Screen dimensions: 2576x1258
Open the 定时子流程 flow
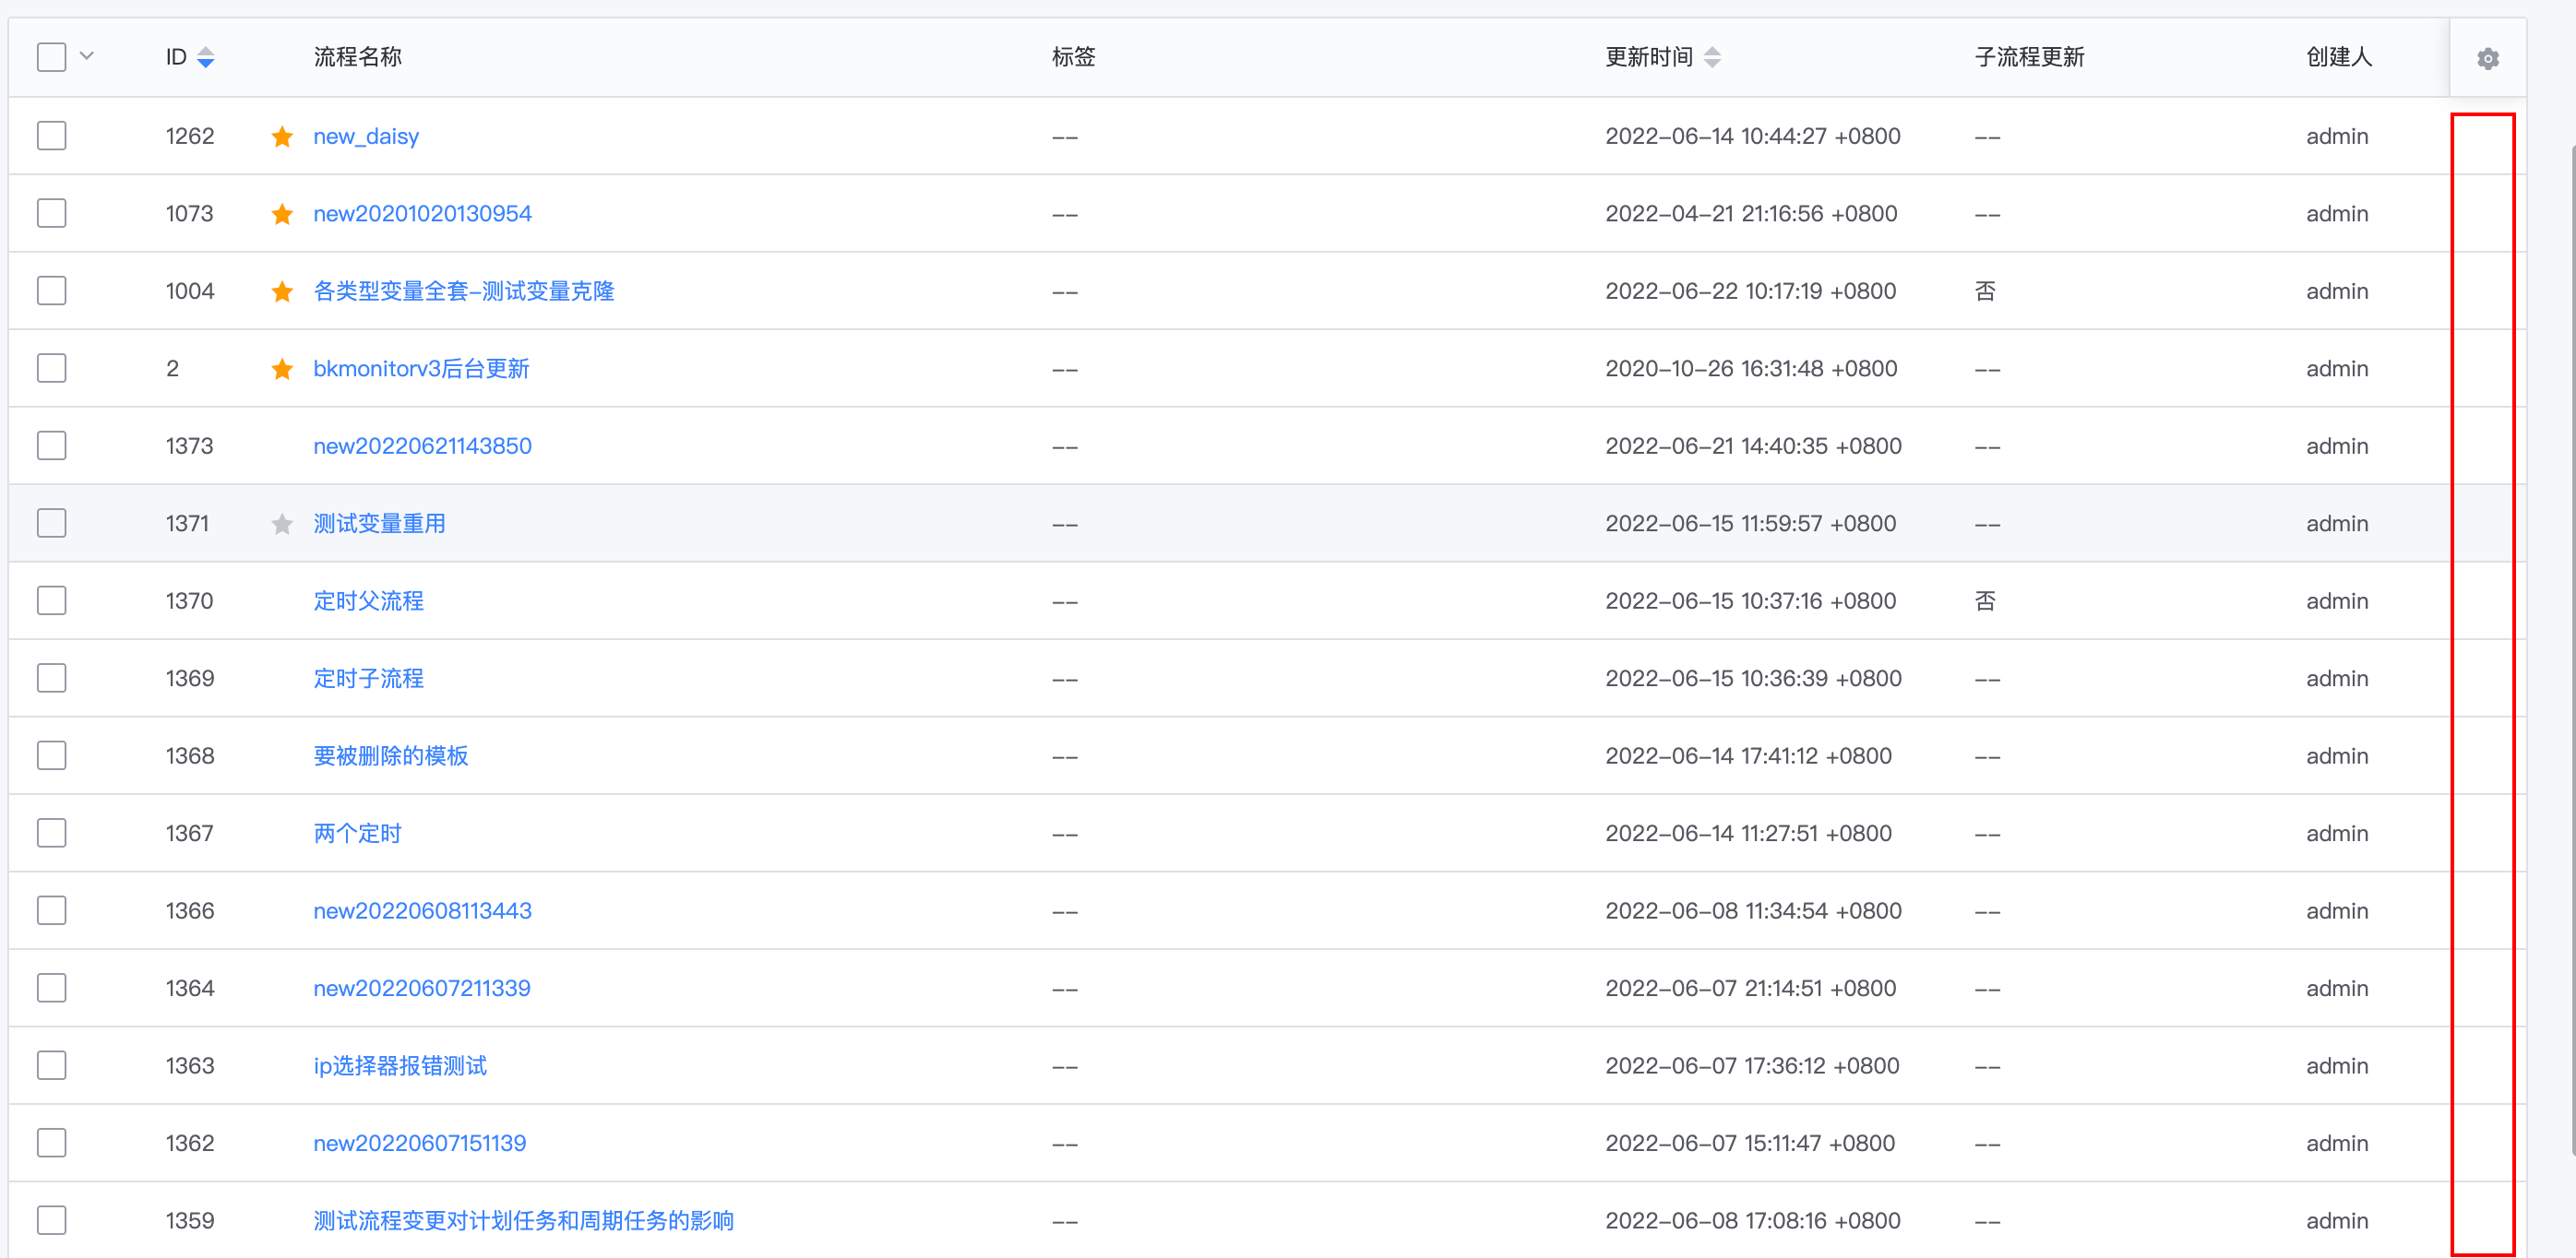click(367, 677)
